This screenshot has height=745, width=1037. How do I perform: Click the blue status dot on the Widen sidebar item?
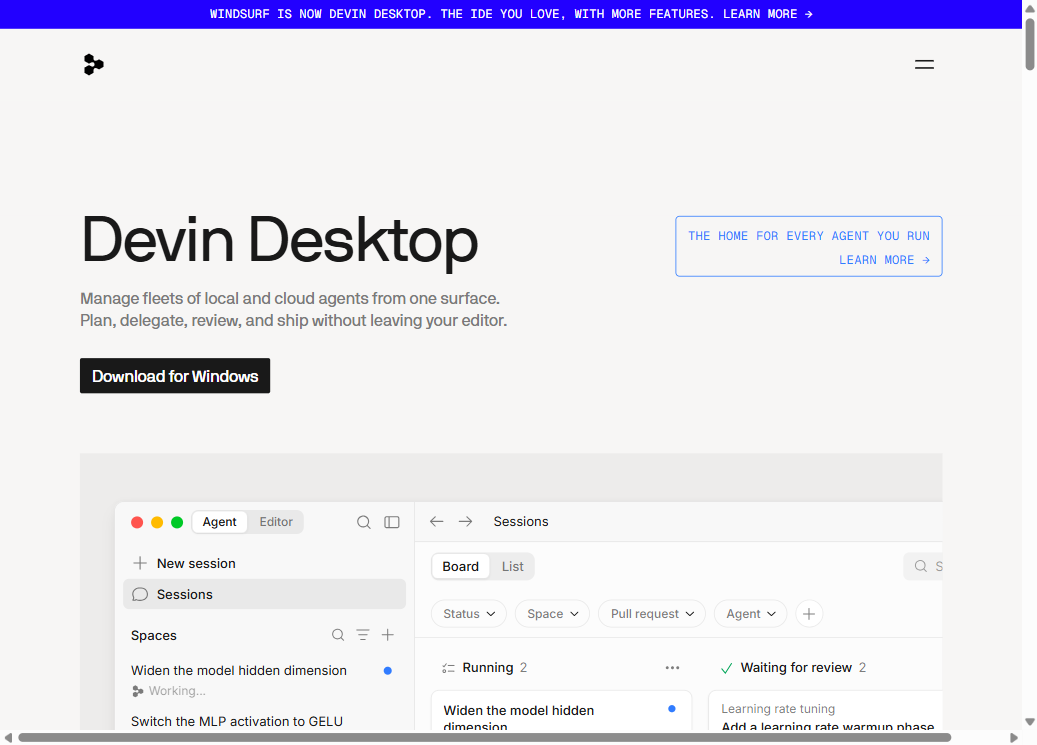(x=388, y=670)
